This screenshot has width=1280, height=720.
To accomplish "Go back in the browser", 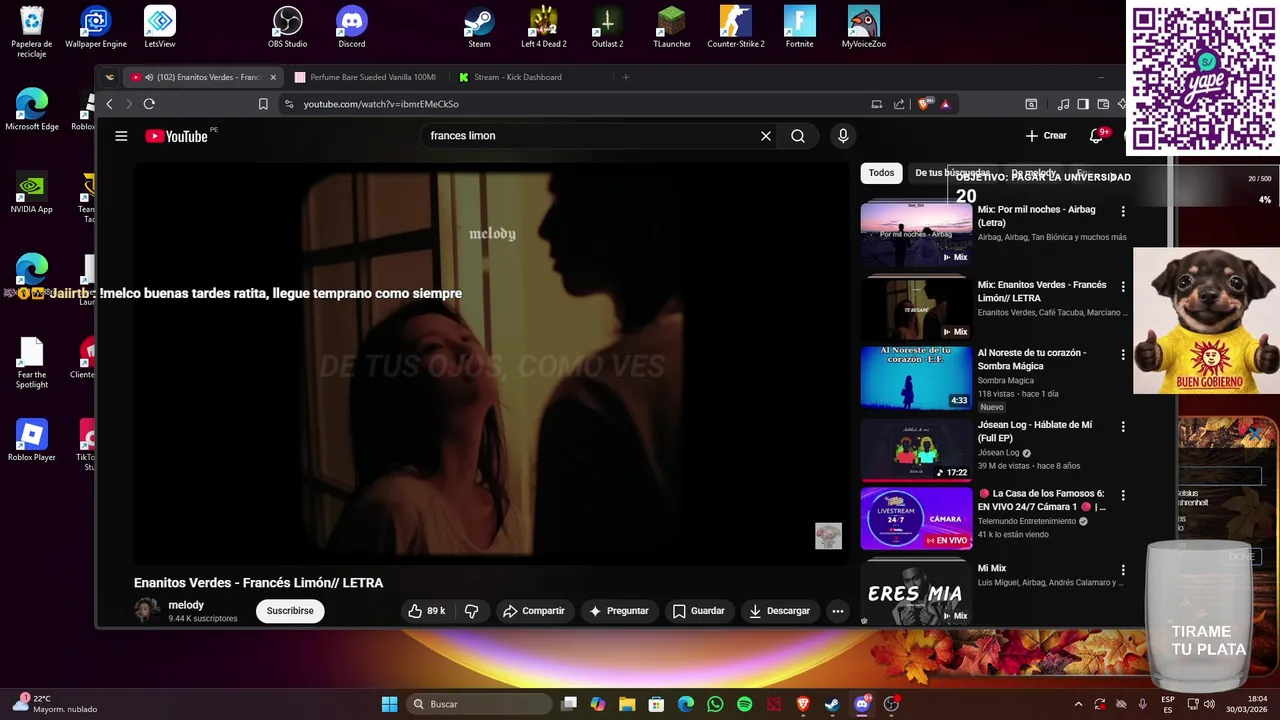I will click(109, 104).
